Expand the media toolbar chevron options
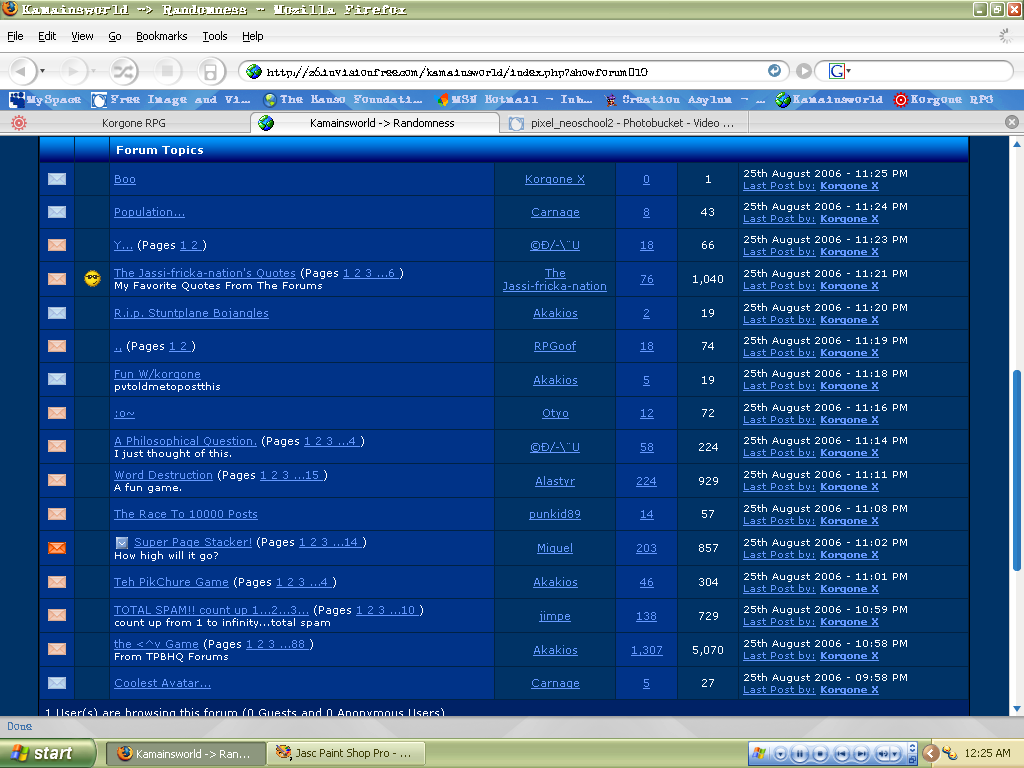Screen dimensions: 1024x768 coord(912,748)
